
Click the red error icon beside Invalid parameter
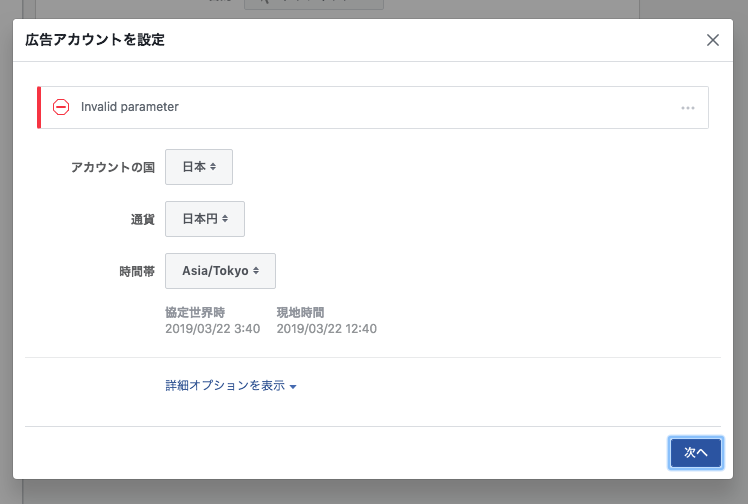[61, 107]
